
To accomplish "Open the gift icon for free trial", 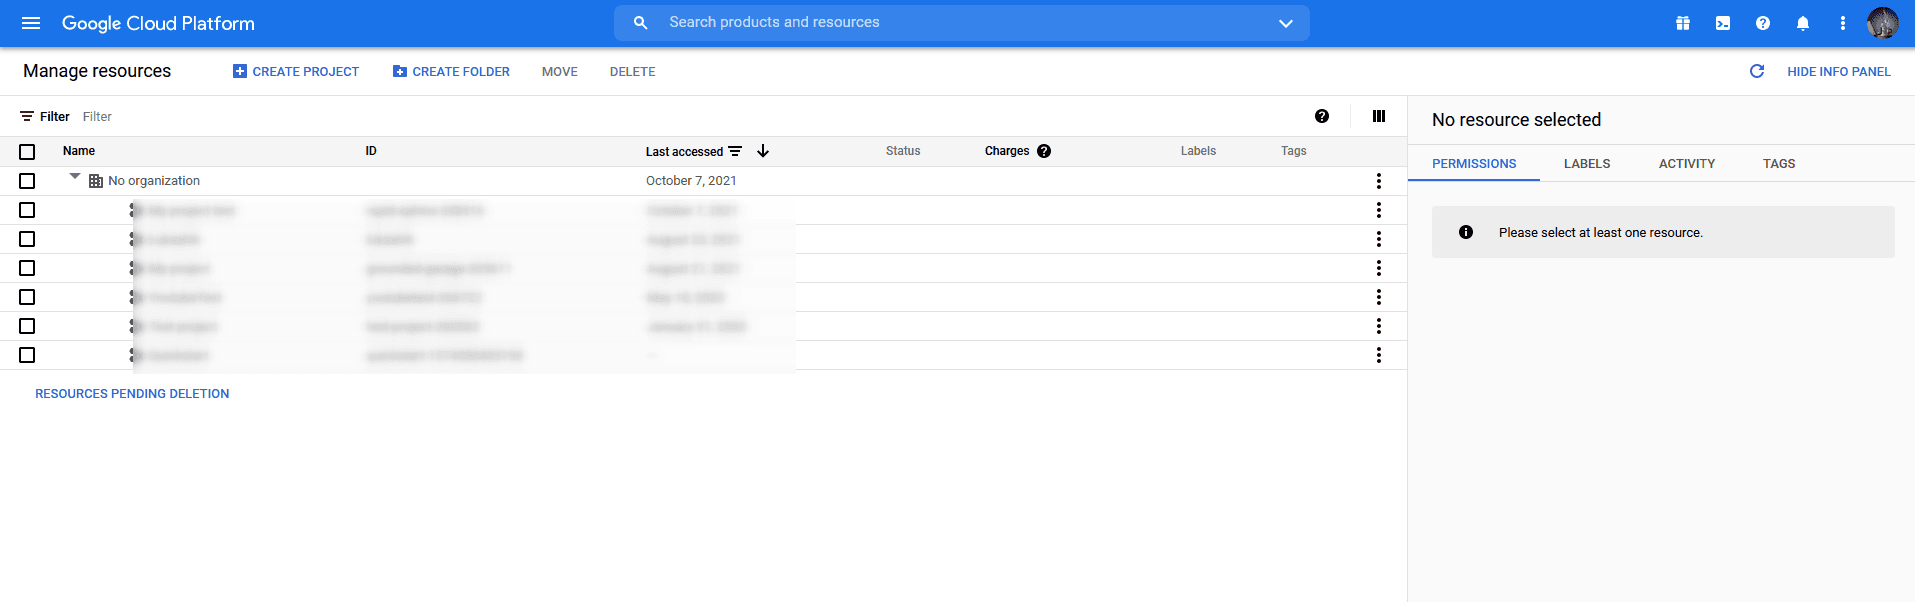I will (1683, 23).
